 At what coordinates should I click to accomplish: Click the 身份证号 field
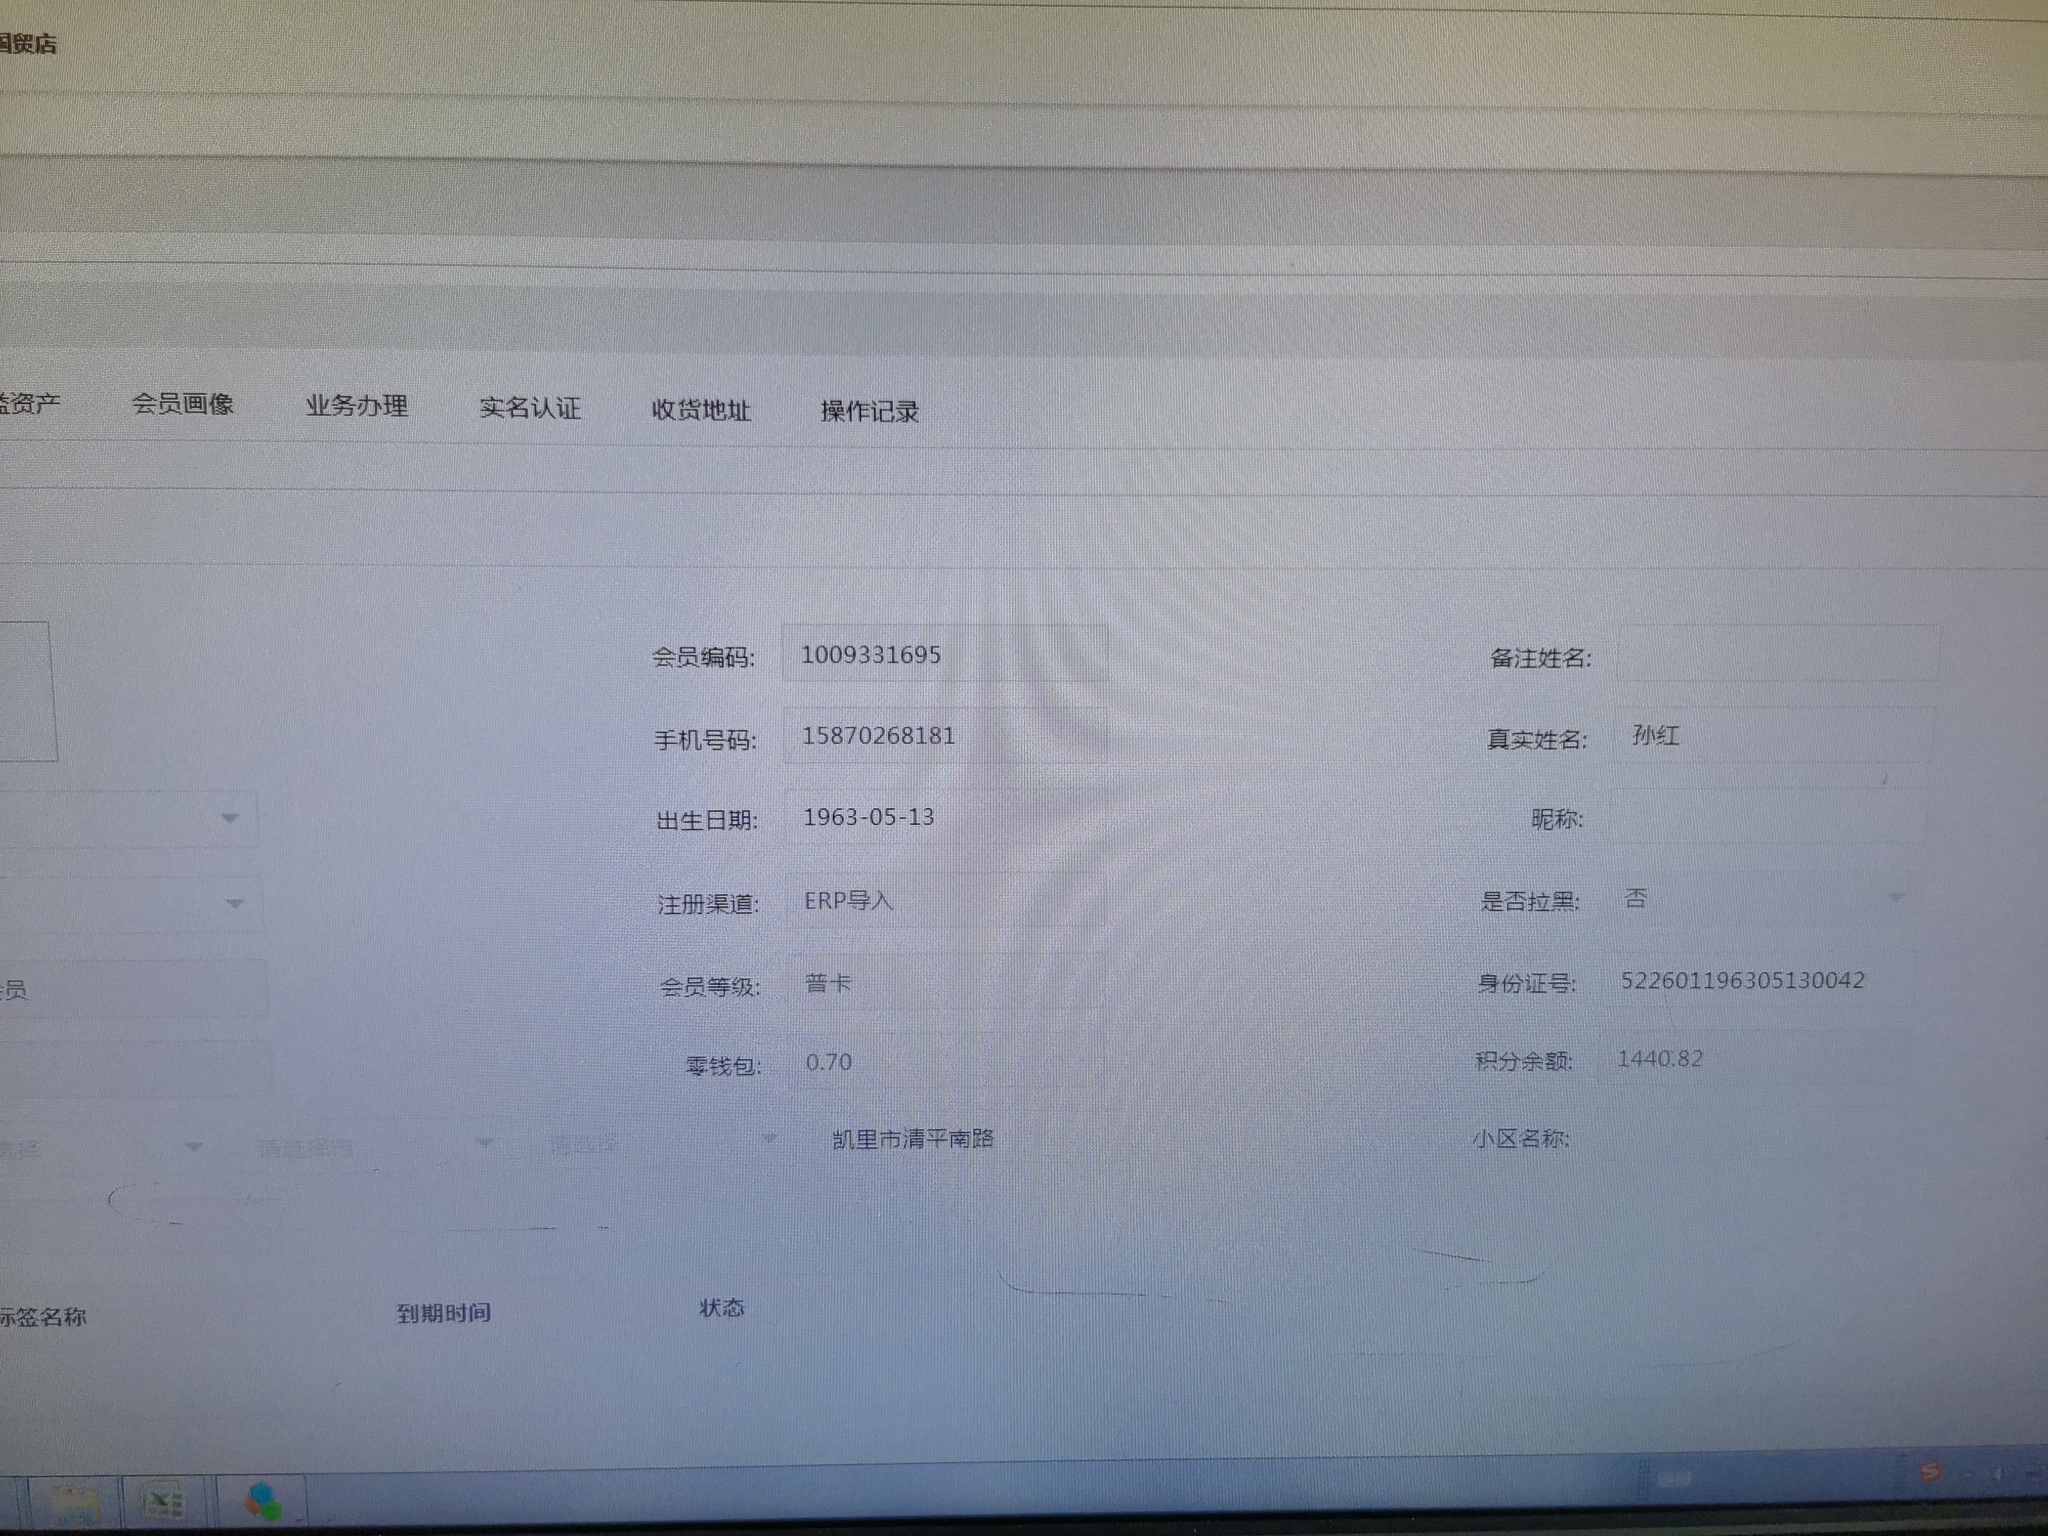[x=1760, y=981]
